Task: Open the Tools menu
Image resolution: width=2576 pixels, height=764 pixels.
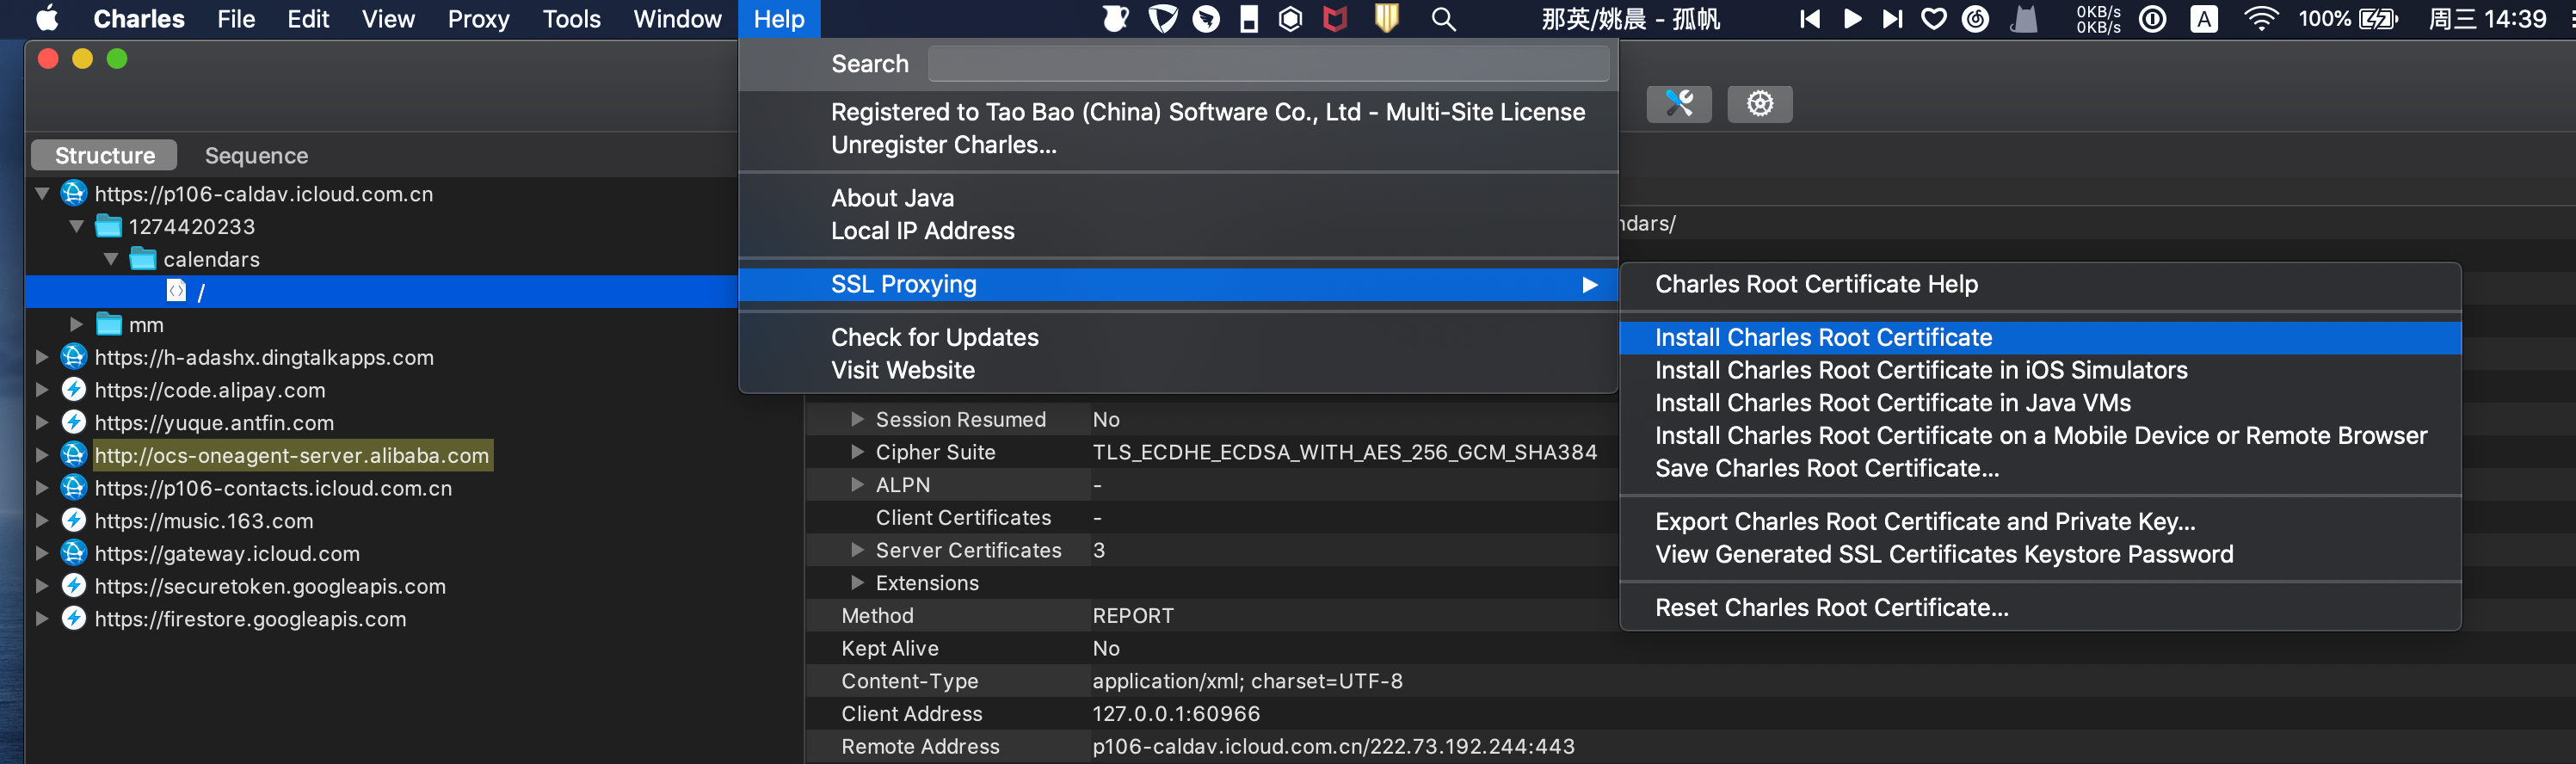Action: point(571,18)
